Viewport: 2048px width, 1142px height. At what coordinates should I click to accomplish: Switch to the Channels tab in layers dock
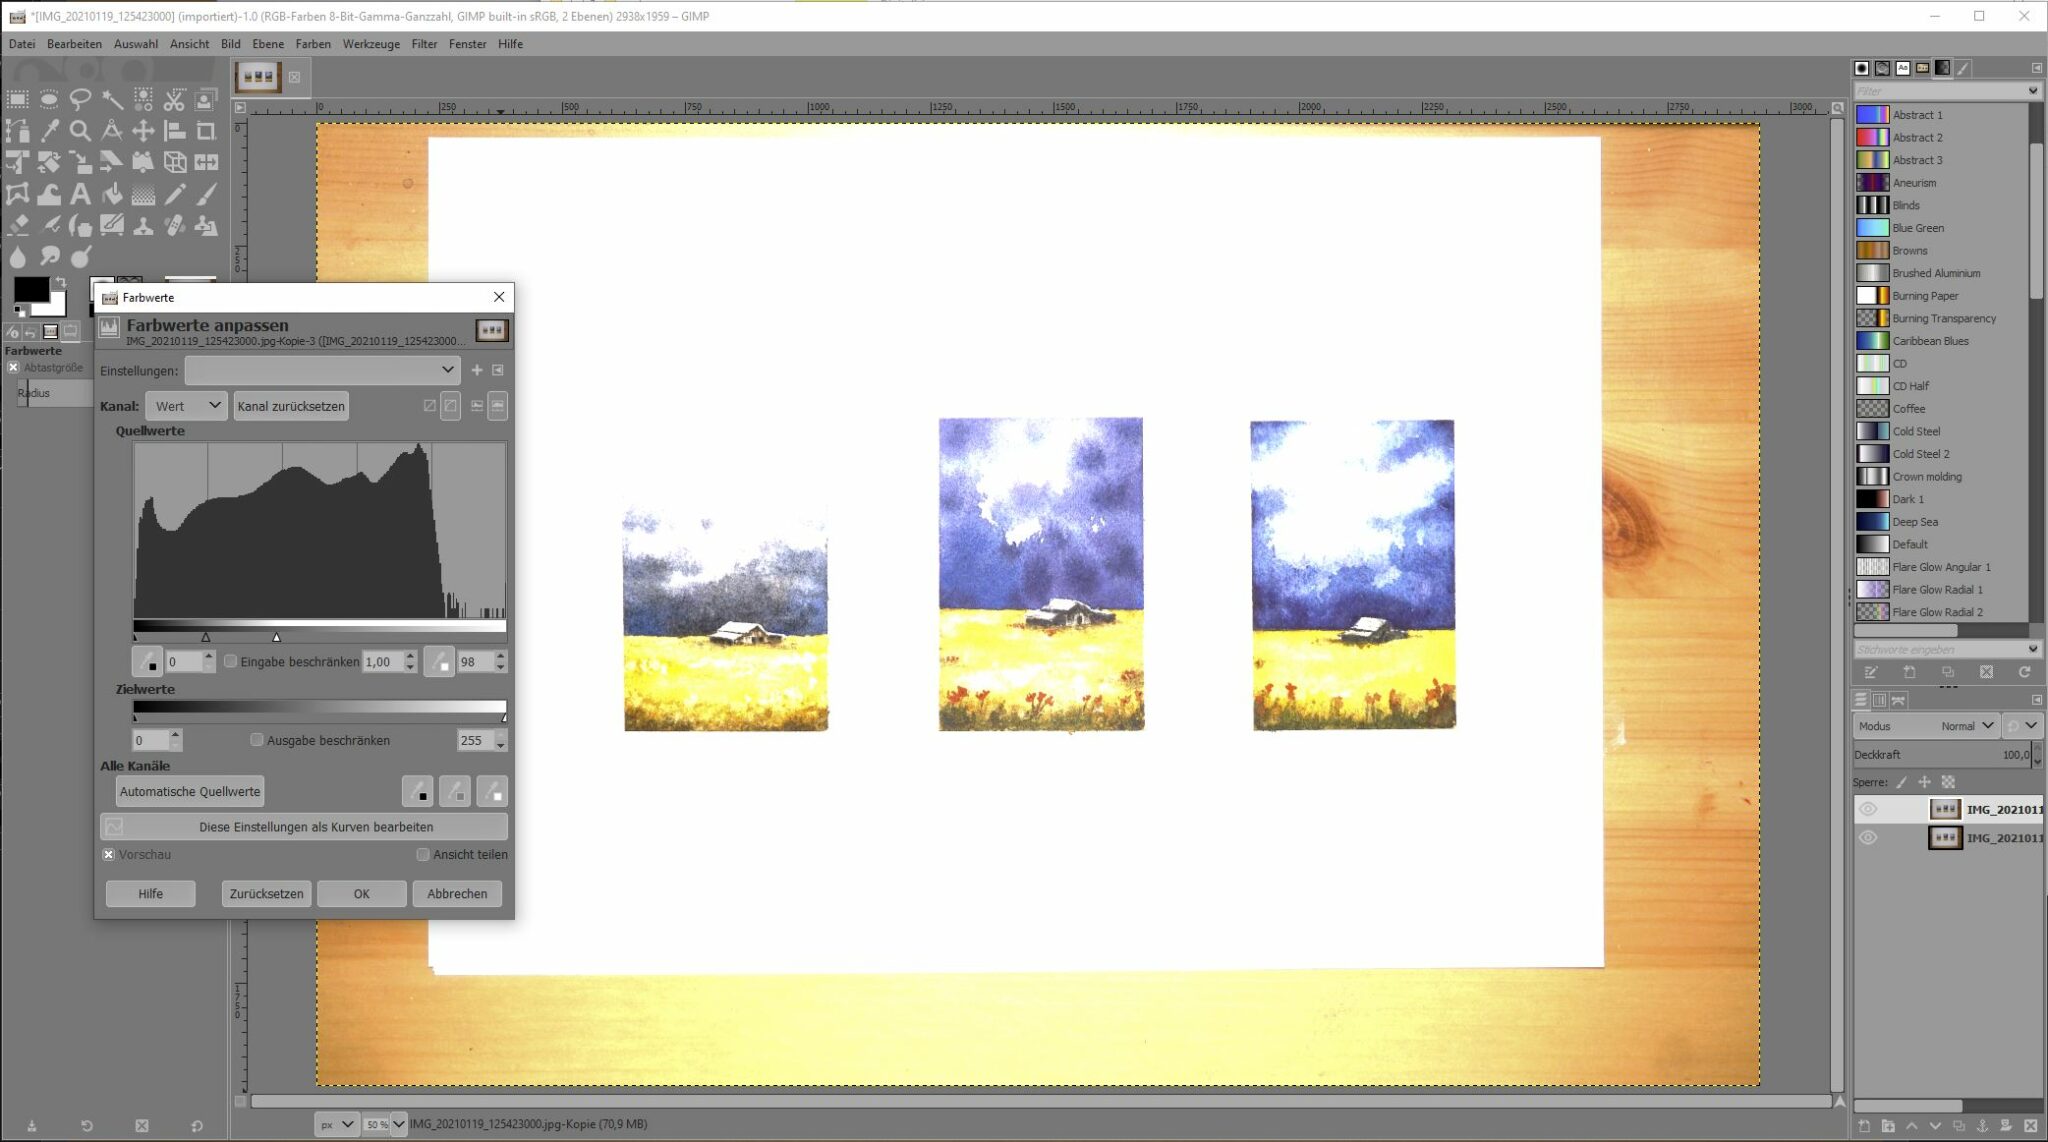pos(1880,700)
